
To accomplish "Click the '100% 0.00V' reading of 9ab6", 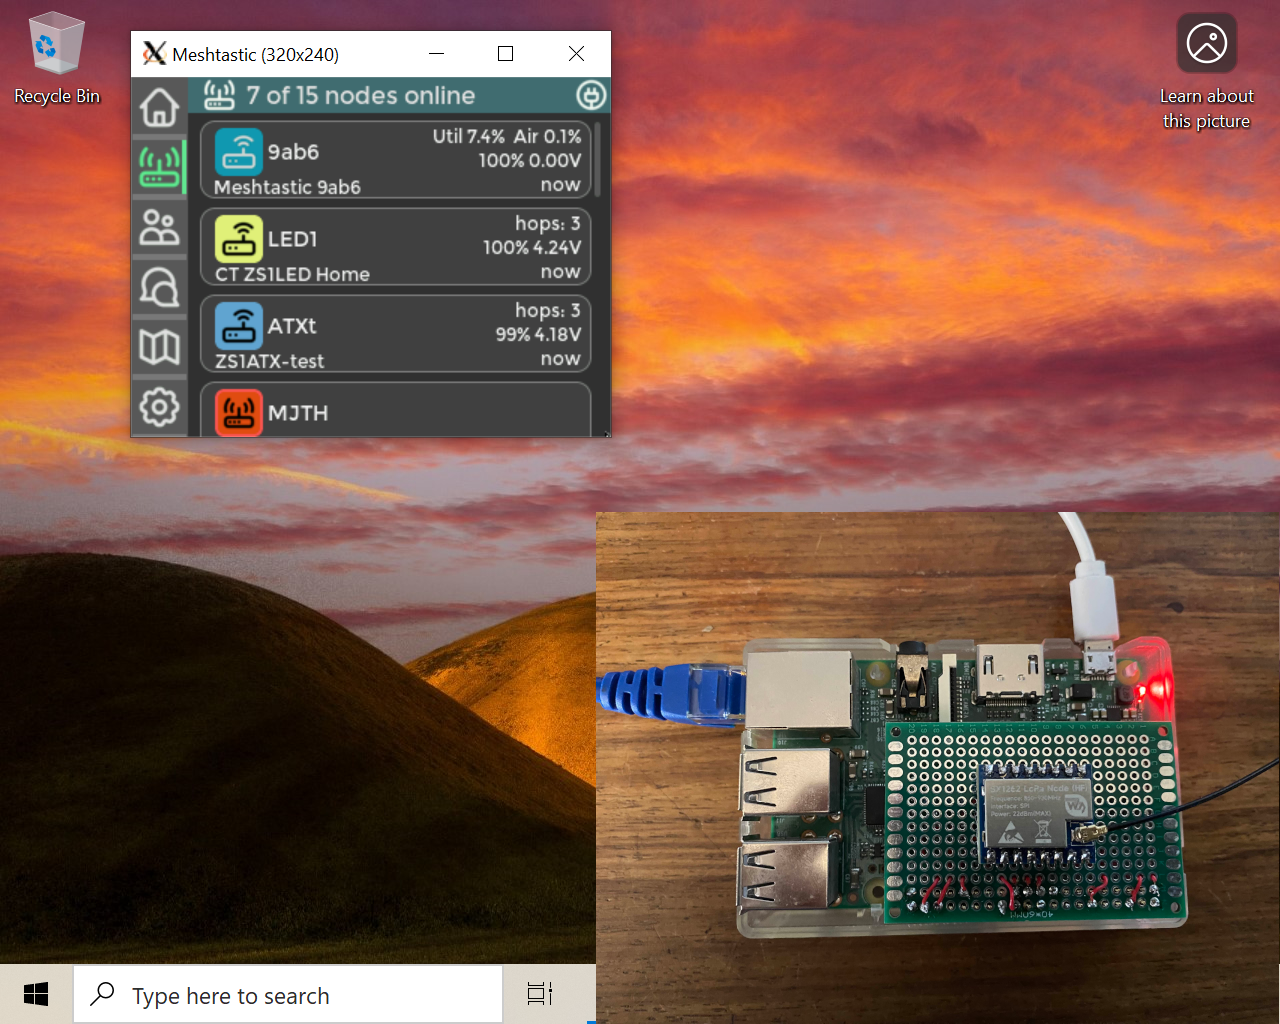I will tap(529, 160).
